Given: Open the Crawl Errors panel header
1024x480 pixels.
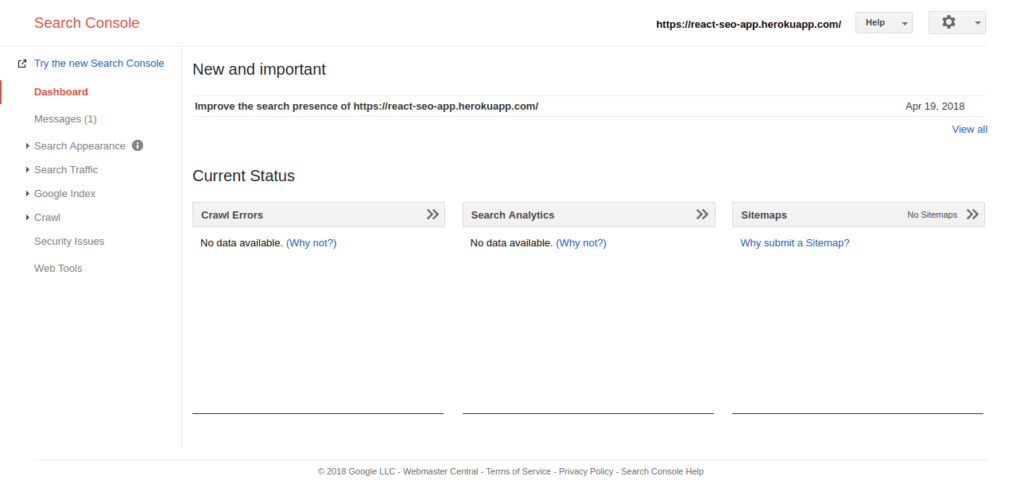Looking at the screenshot, I should [x=319, y=214].
